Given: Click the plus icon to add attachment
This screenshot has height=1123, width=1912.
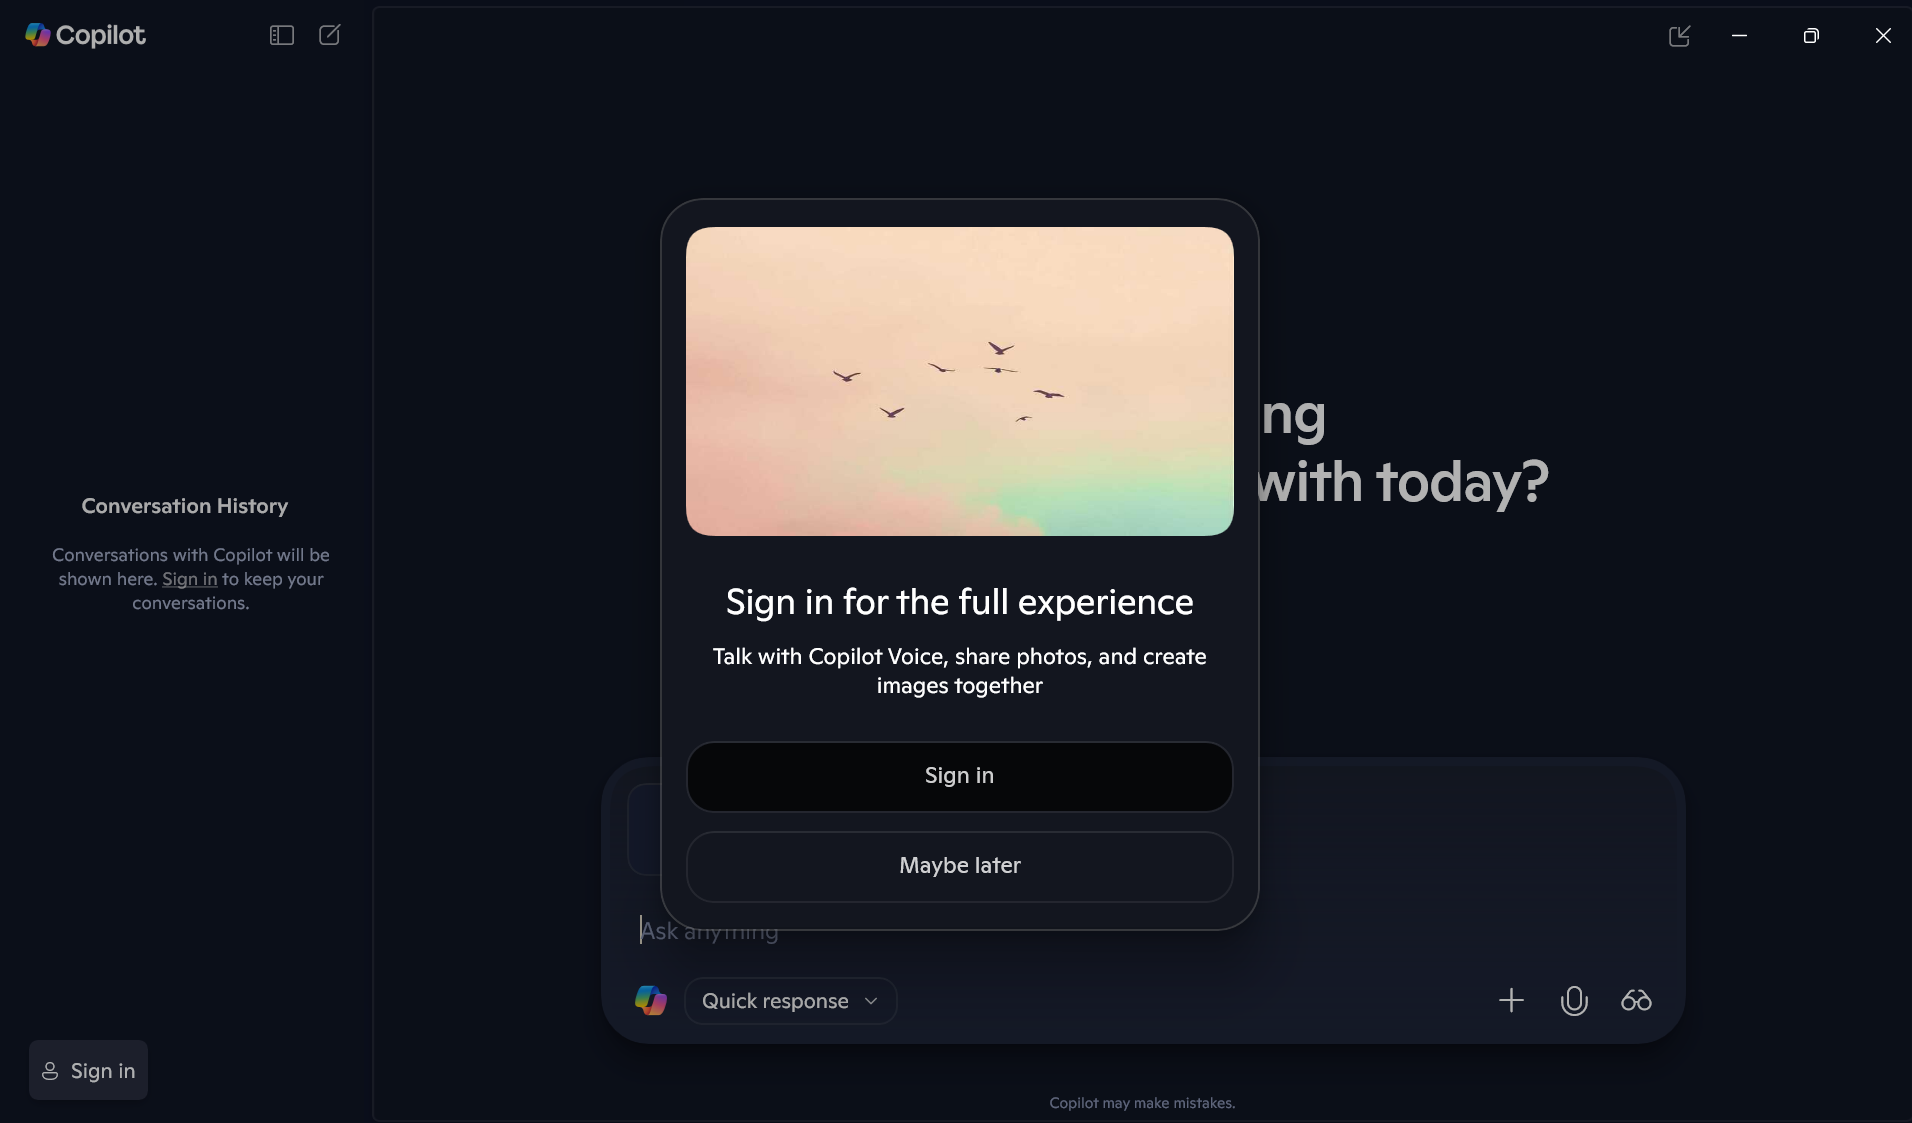Looking at the screenshot, I should coord(1511,1000).
